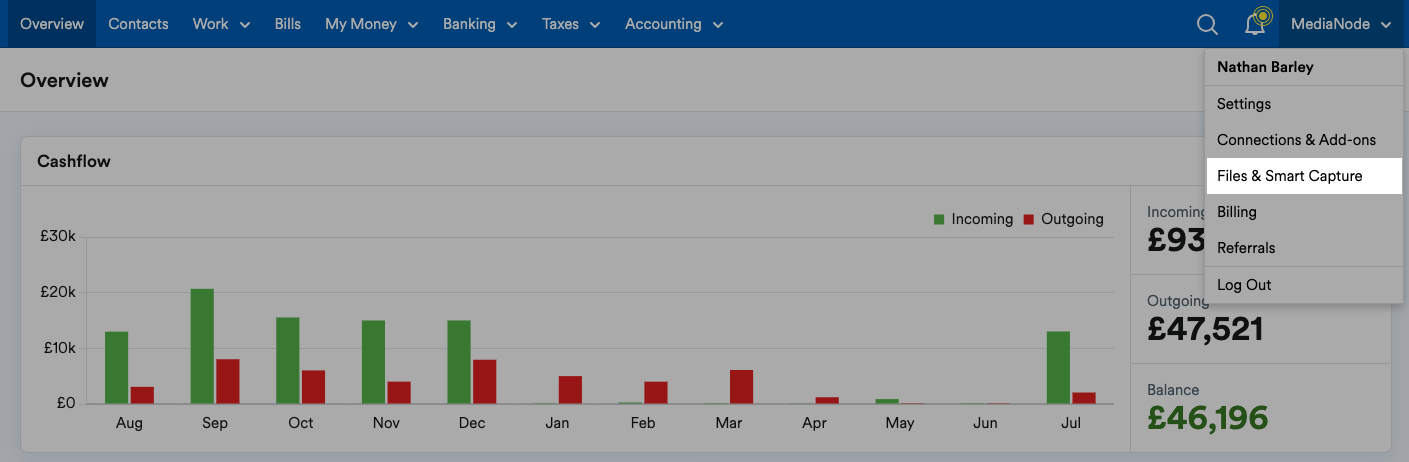Click the green Incoming legend swatch

(x=939, y=219)
